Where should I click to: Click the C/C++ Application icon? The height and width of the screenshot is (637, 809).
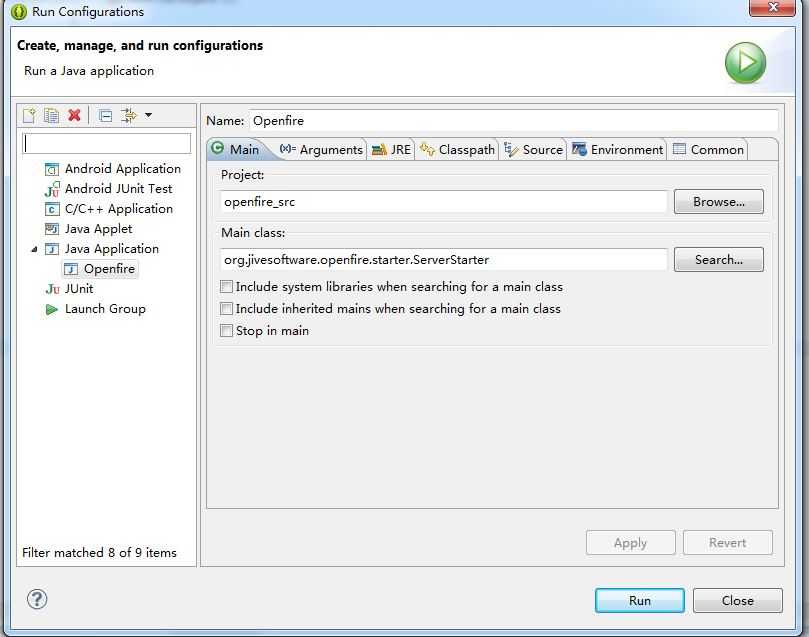pos(52,209)
